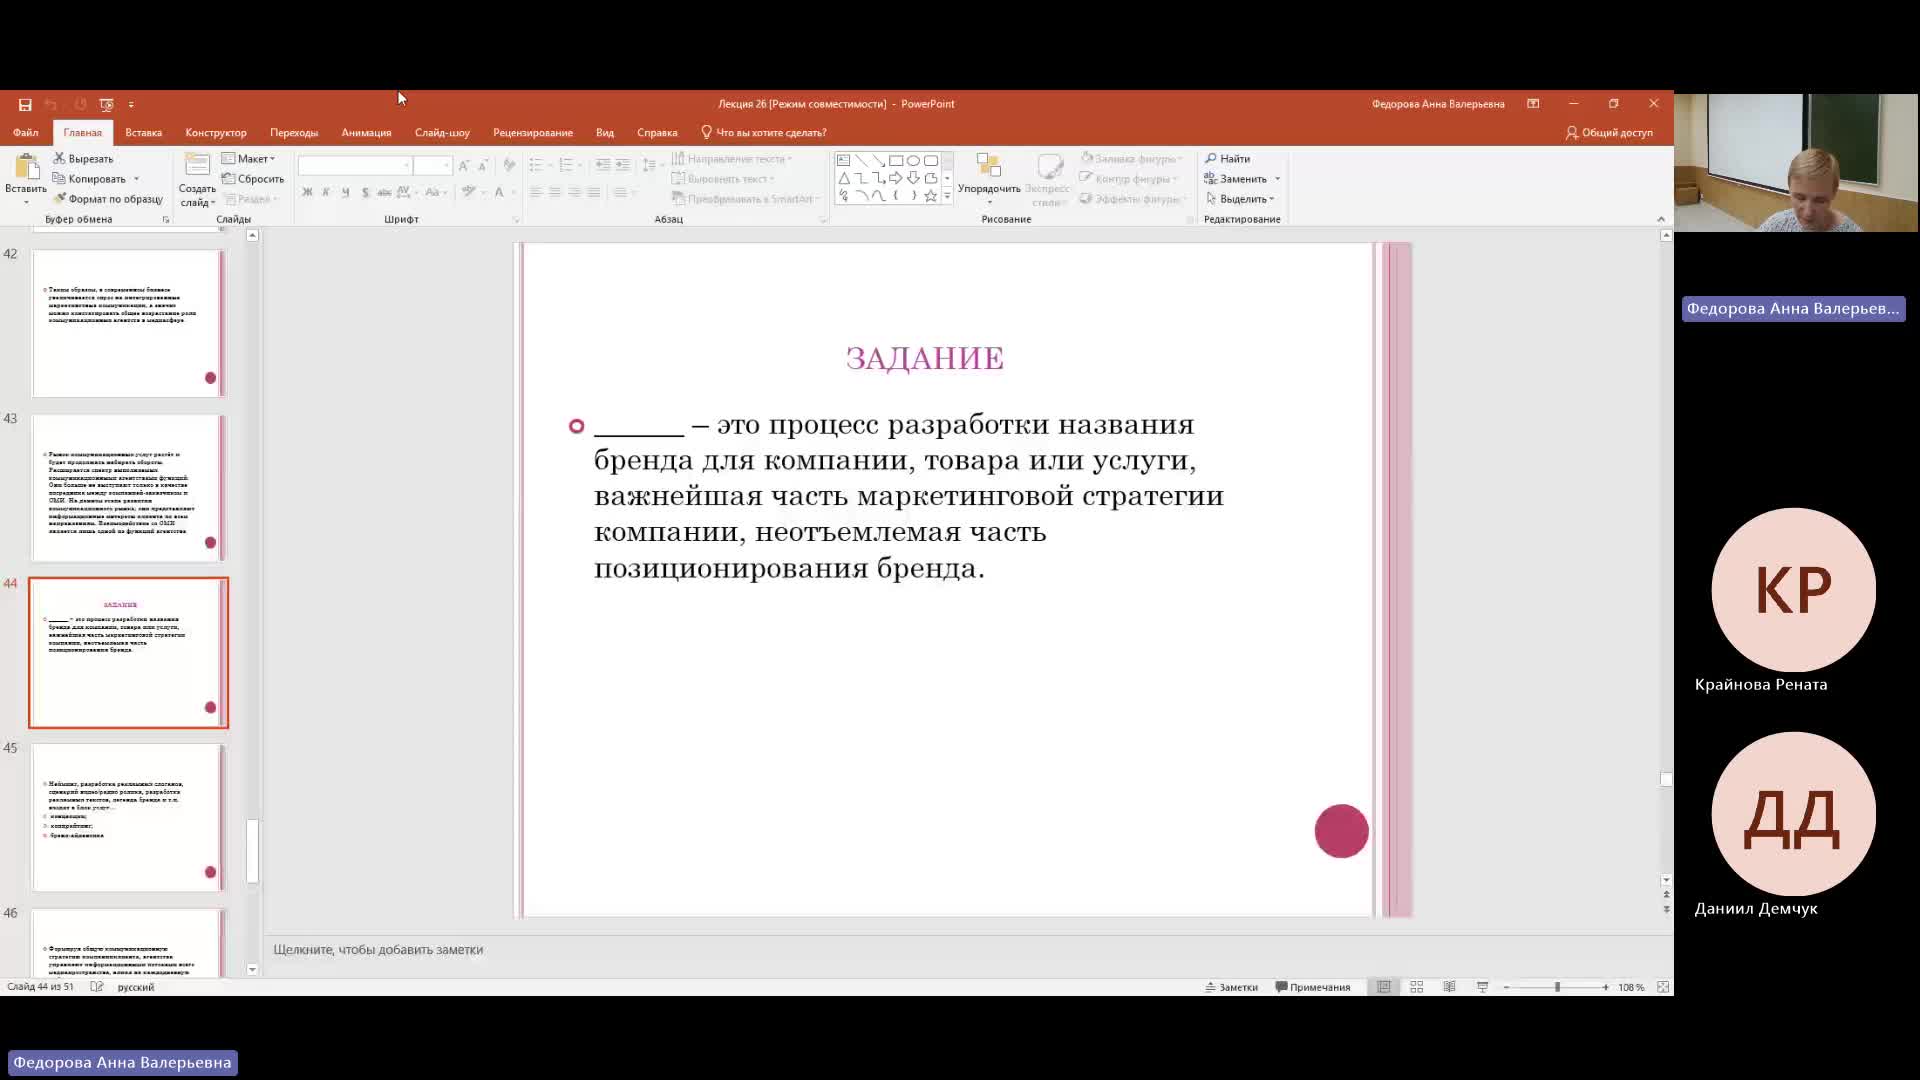1920x1080 pixels.
Task: Switch to Reading view icon
Action: click(x=1450, y=987)
